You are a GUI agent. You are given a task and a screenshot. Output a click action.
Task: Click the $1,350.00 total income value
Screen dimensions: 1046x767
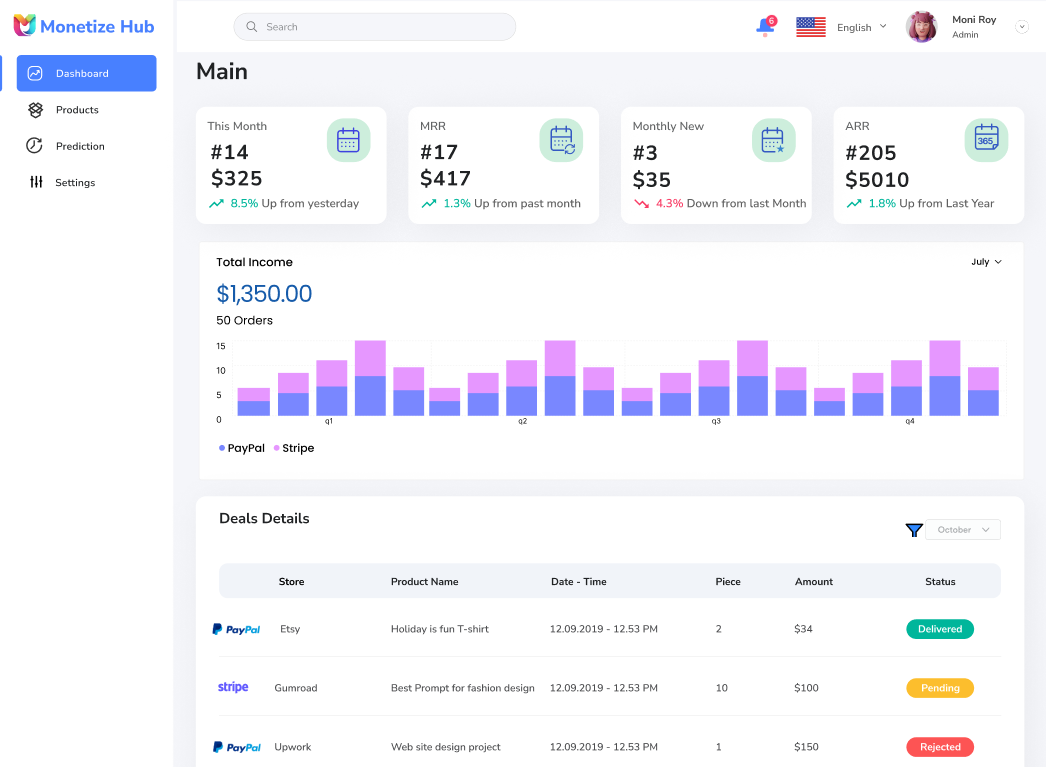264,293
